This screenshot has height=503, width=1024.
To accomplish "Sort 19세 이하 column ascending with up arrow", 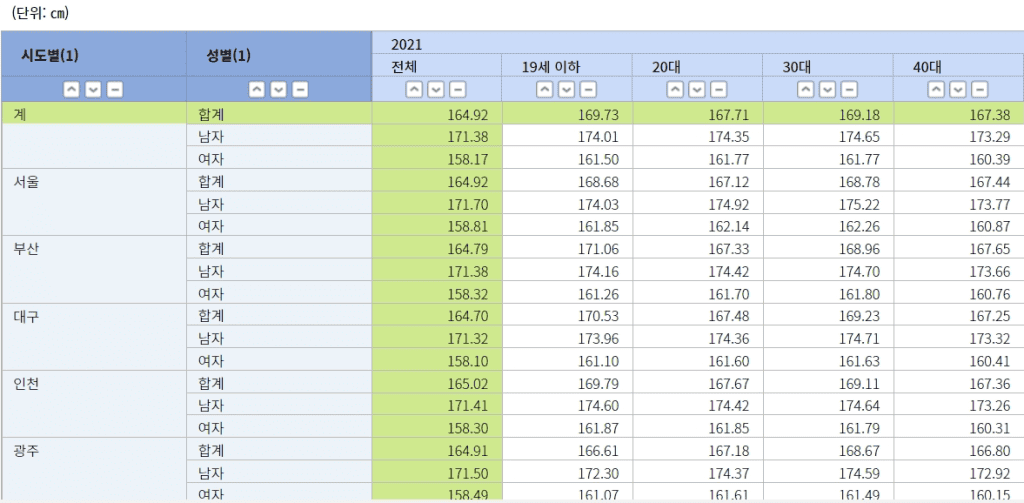I will pyautogui.click(x=544, y=90).
